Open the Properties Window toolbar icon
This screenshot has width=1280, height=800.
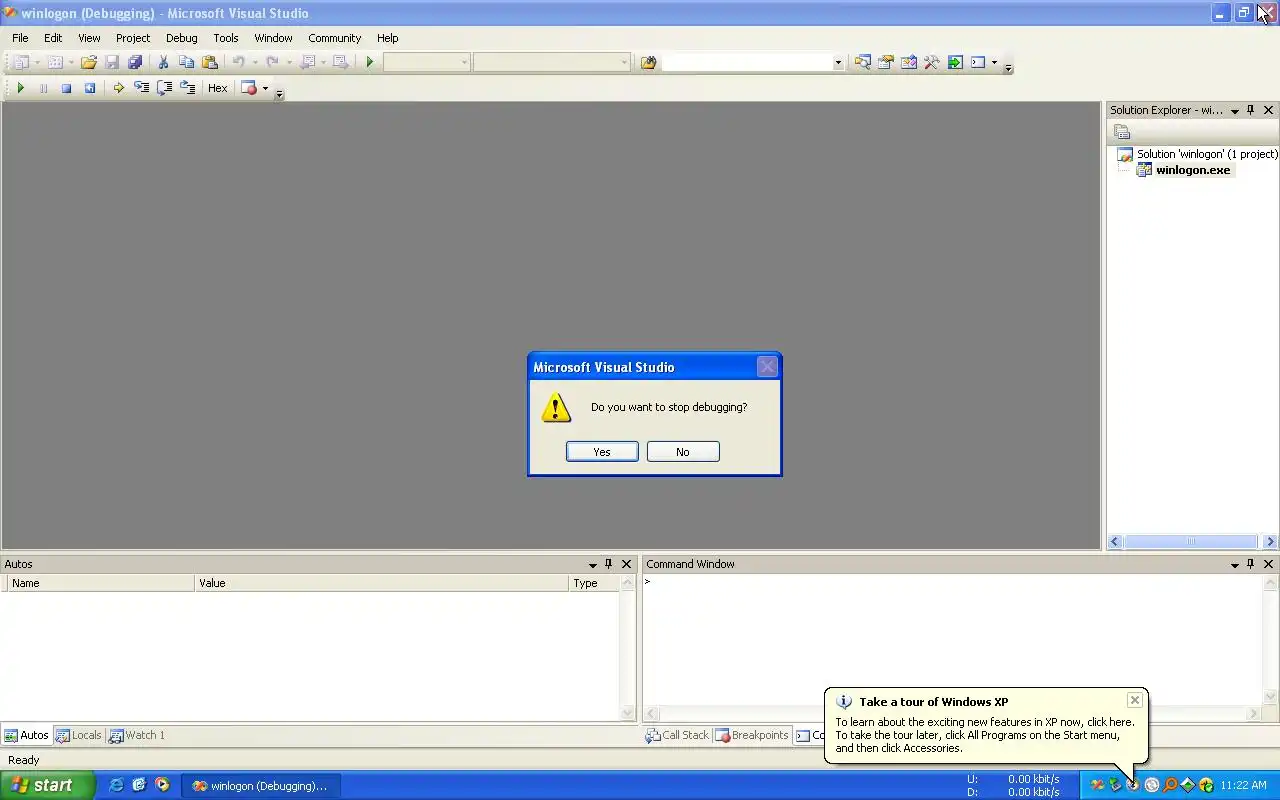click(885, 62)
